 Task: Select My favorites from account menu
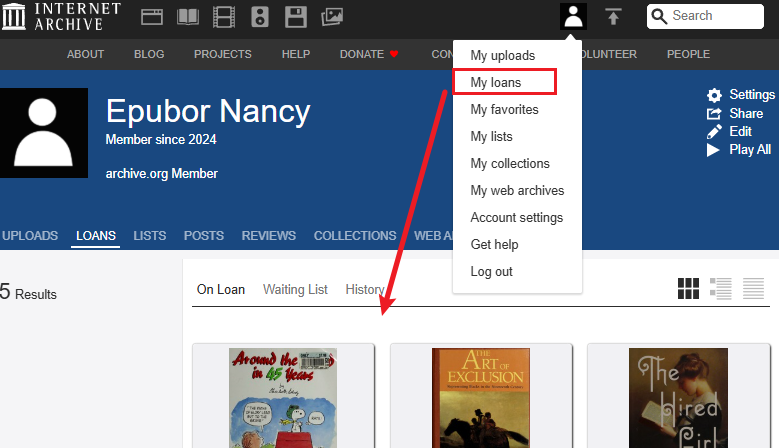504,110
